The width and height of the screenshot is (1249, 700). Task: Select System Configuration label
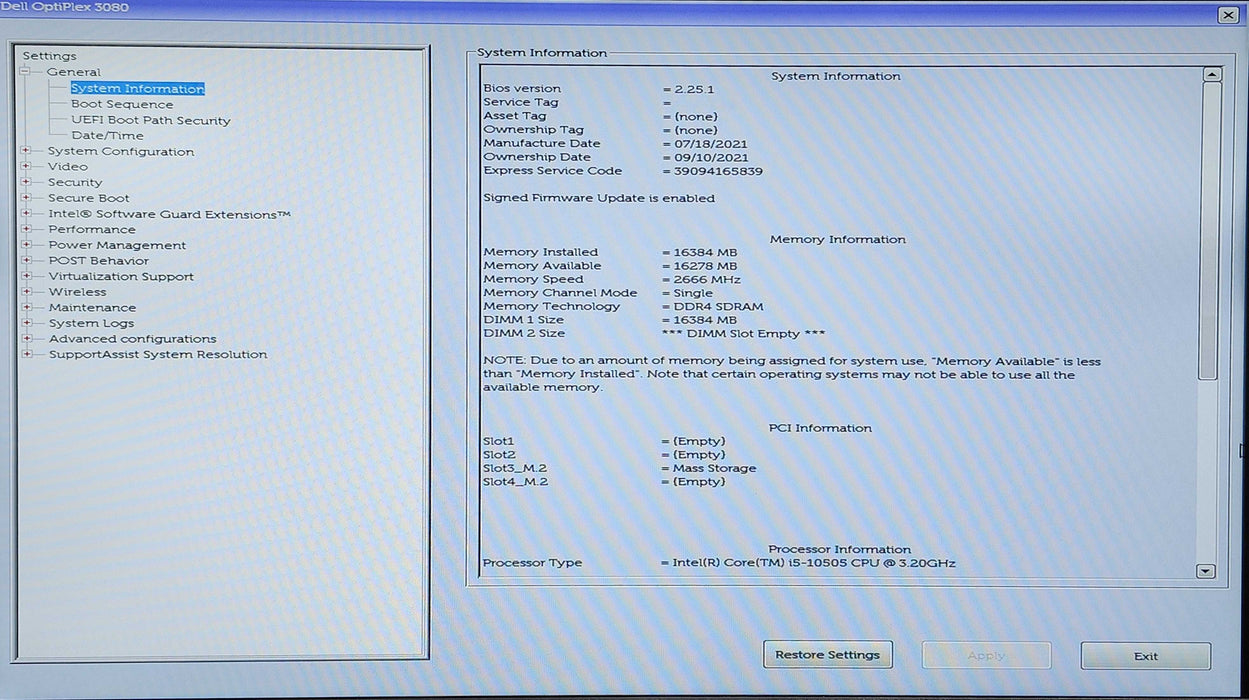(121, 152)
